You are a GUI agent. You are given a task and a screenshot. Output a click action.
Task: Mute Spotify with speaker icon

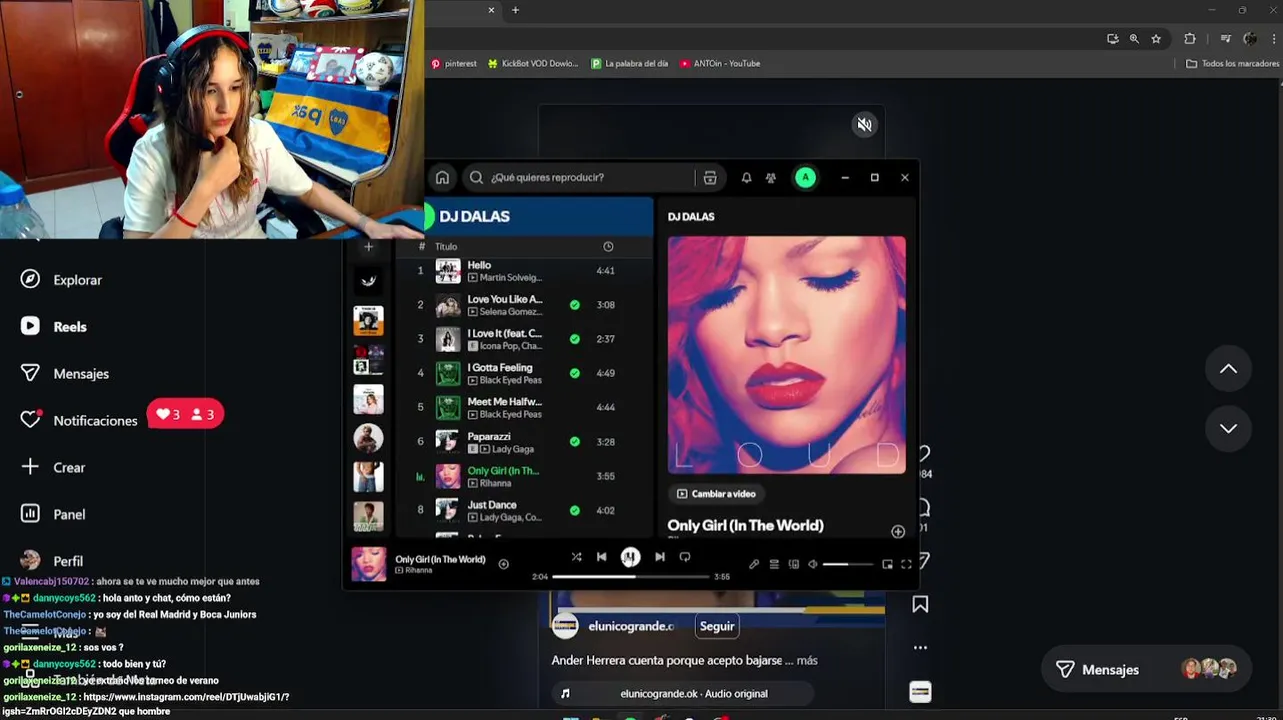tap(813, 565)
